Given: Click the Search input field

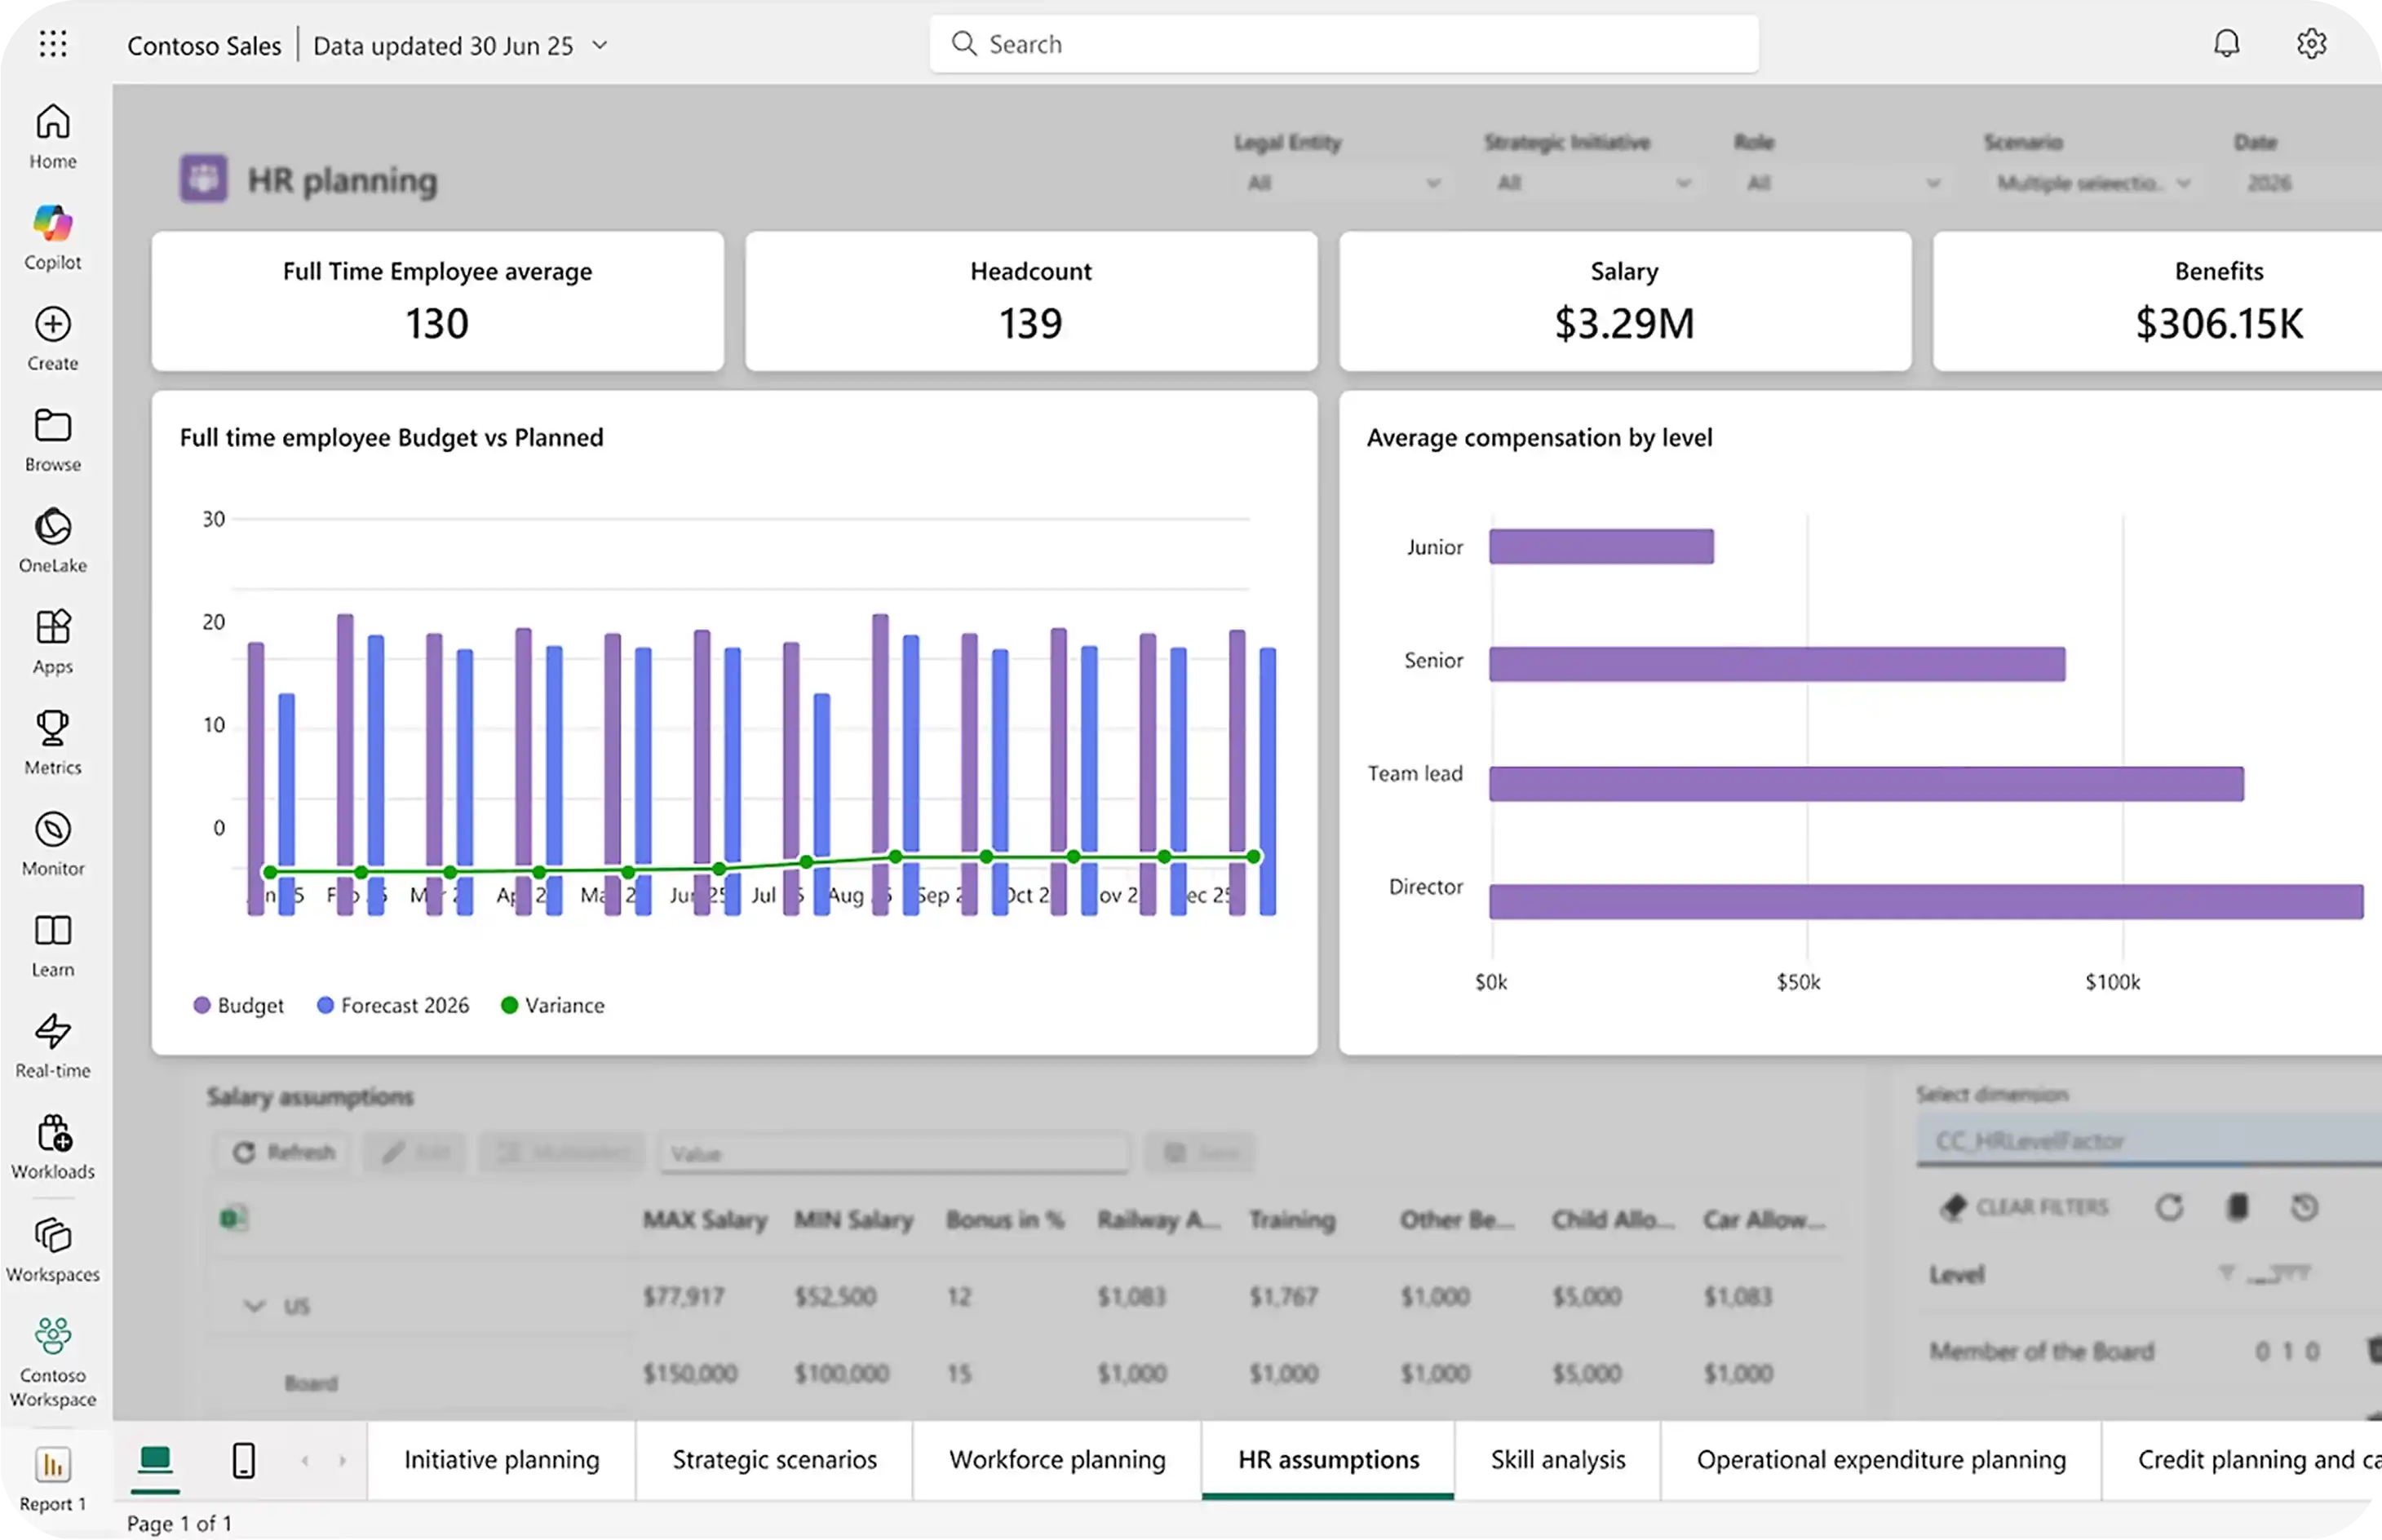Looking at the screenshot, I should point(1344,44).
